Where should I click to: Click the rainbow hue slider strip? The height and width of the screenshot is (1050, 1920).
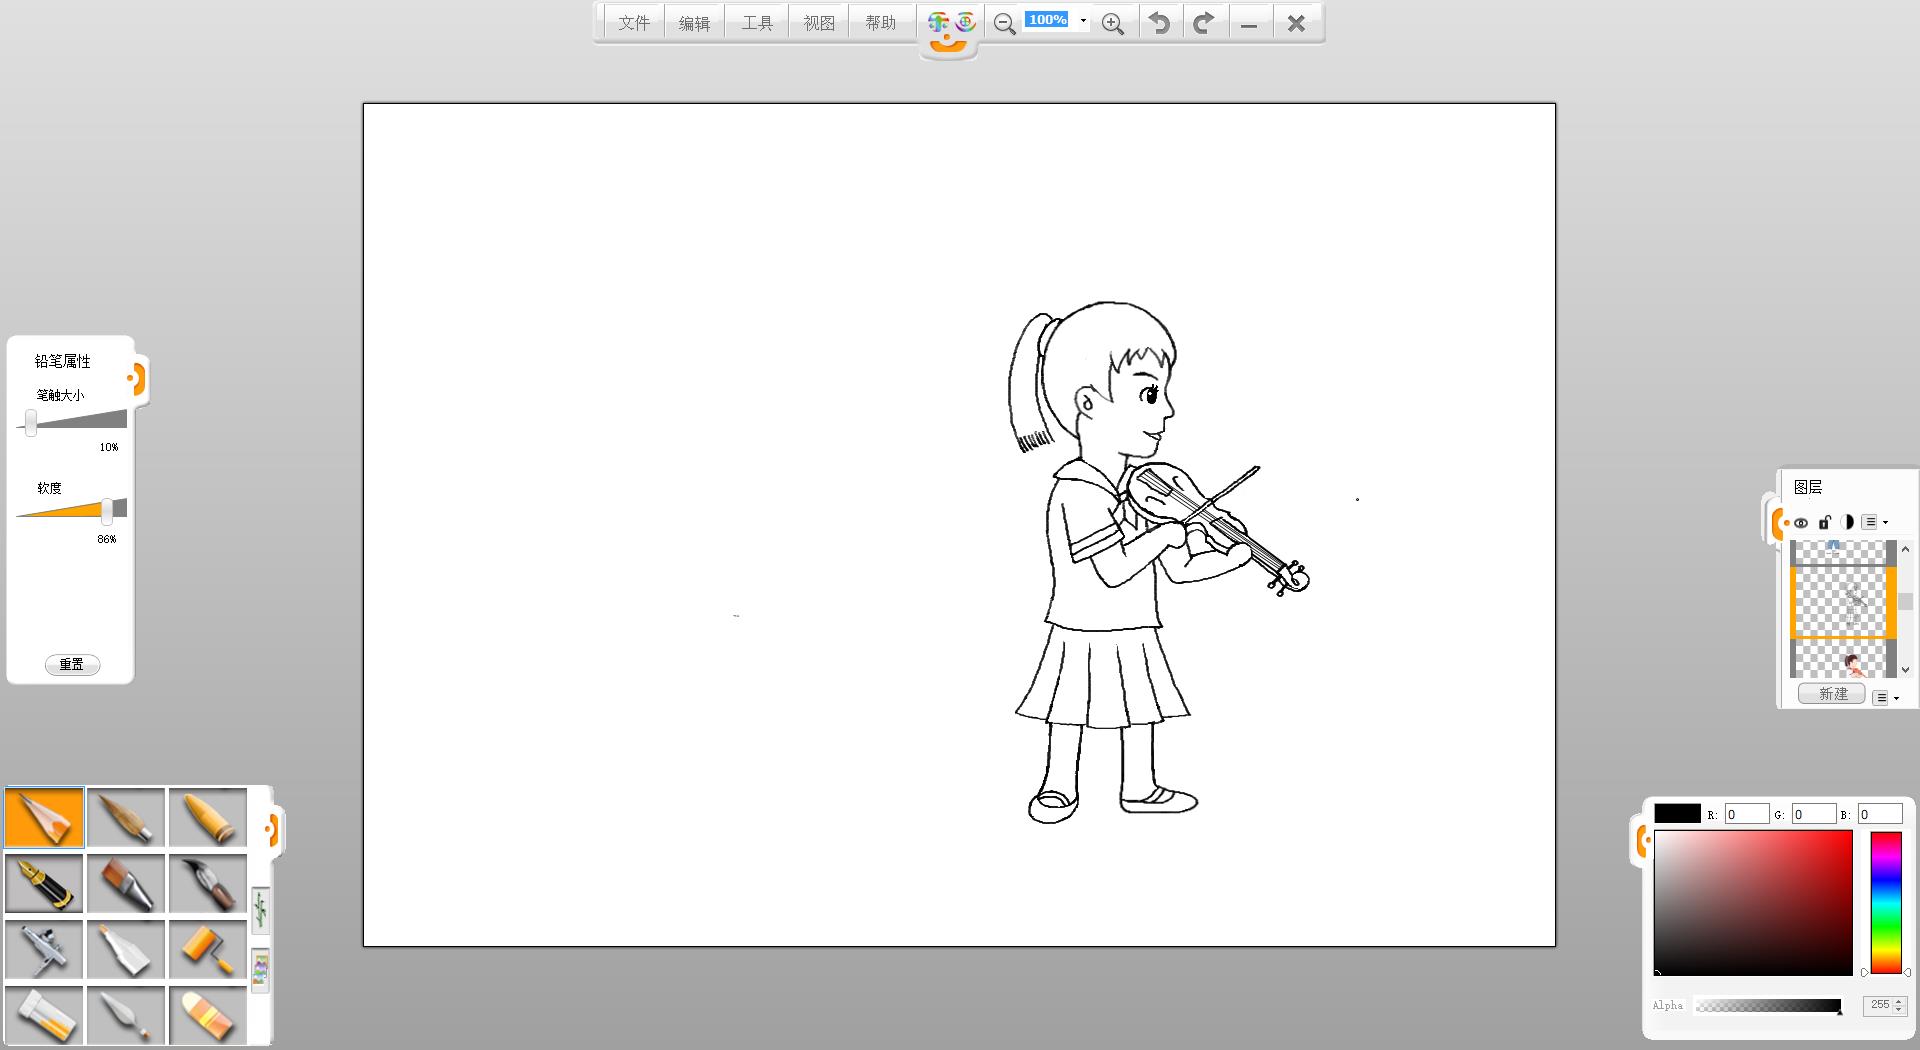1885,902
